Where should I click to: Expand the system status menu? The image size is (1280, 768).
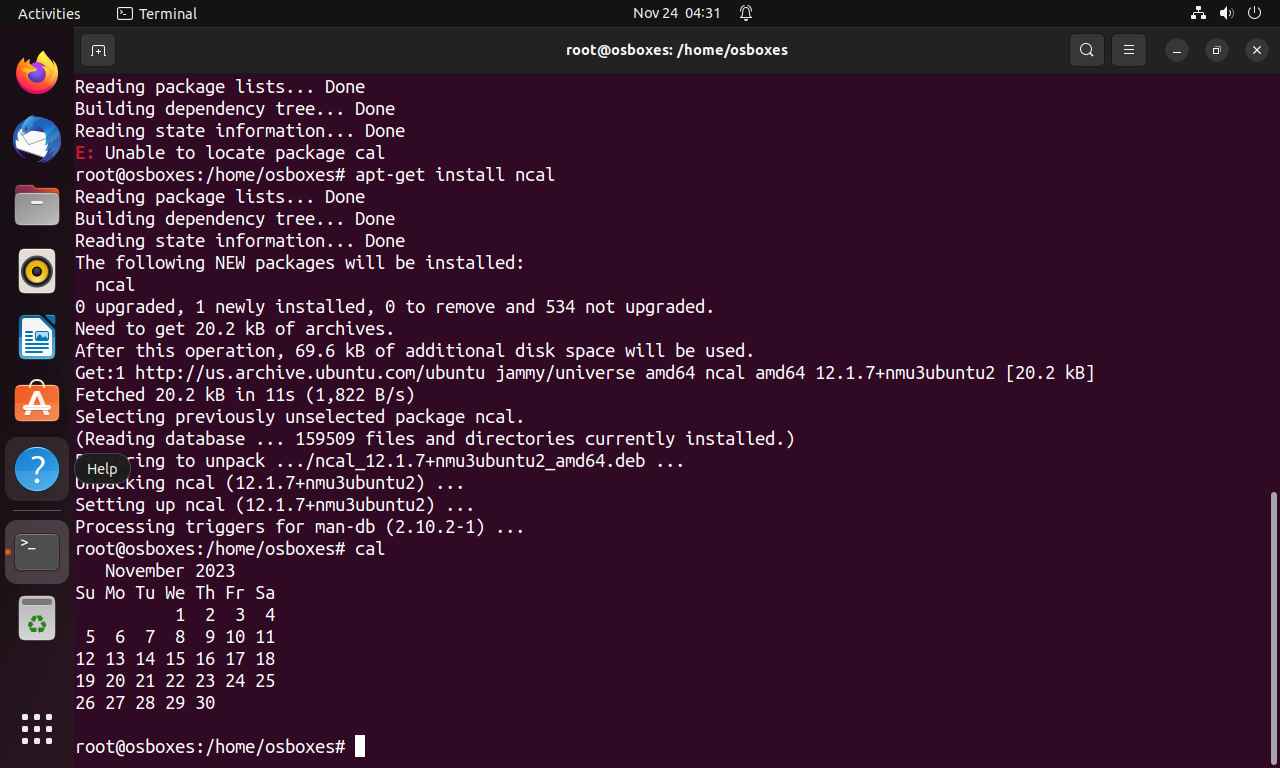(1226, 13)
